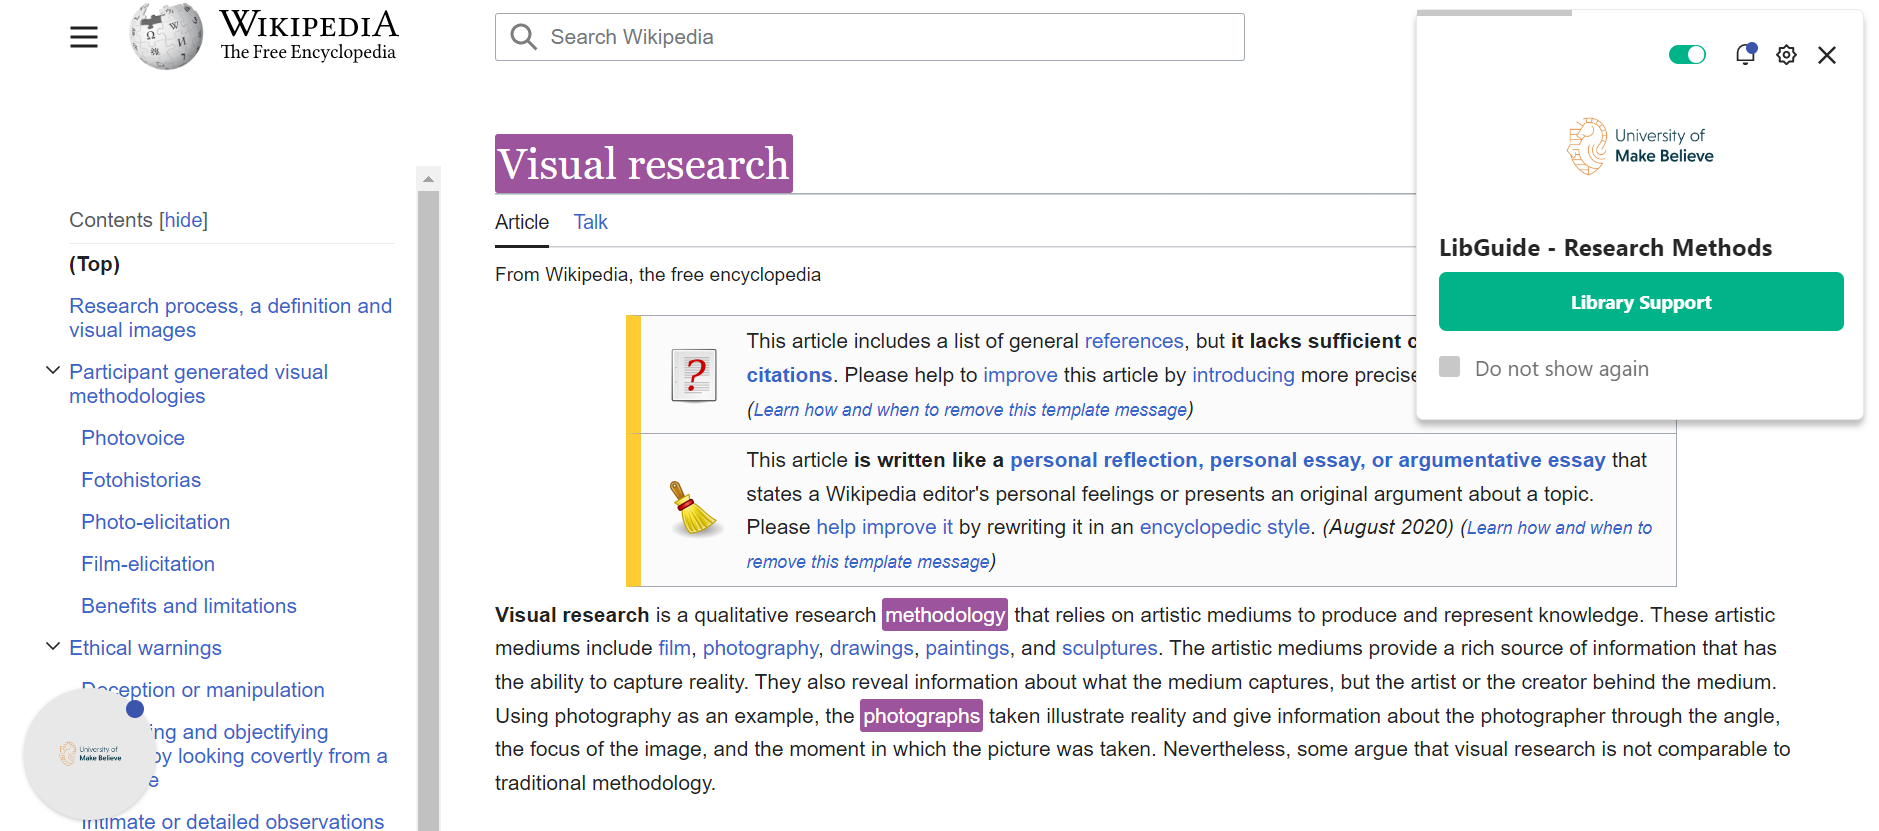Viewport: 1879px width, 831px height.
Task: Collapse 'Participant generated visual methodologies' section
Action: click(53, 371)
